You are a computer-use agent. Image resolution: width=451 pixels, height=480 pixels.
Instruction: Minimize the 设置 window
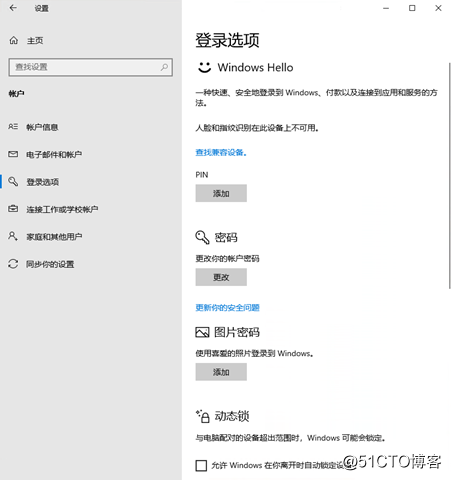point(386,8)
